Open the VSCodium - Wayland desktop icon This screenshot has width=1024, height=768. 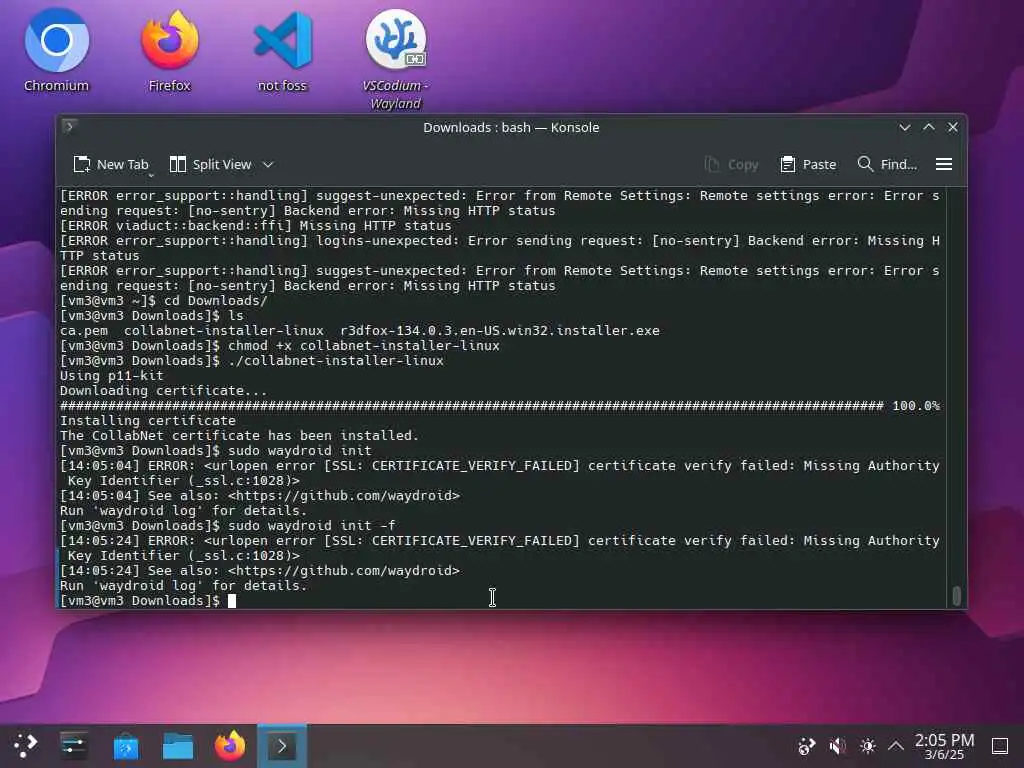pos(395,59)
